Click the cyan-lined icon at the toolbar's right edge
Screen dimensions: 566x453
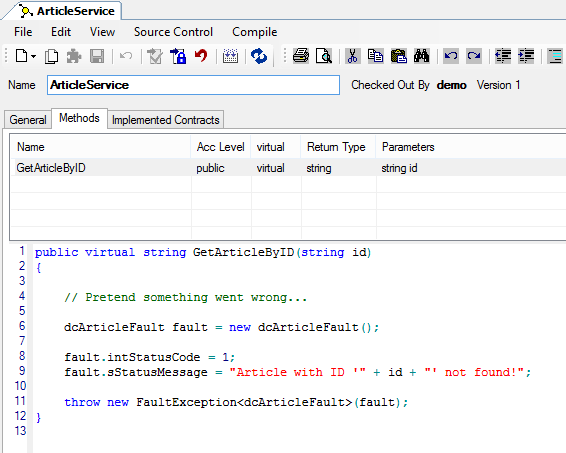click(555, 56)
